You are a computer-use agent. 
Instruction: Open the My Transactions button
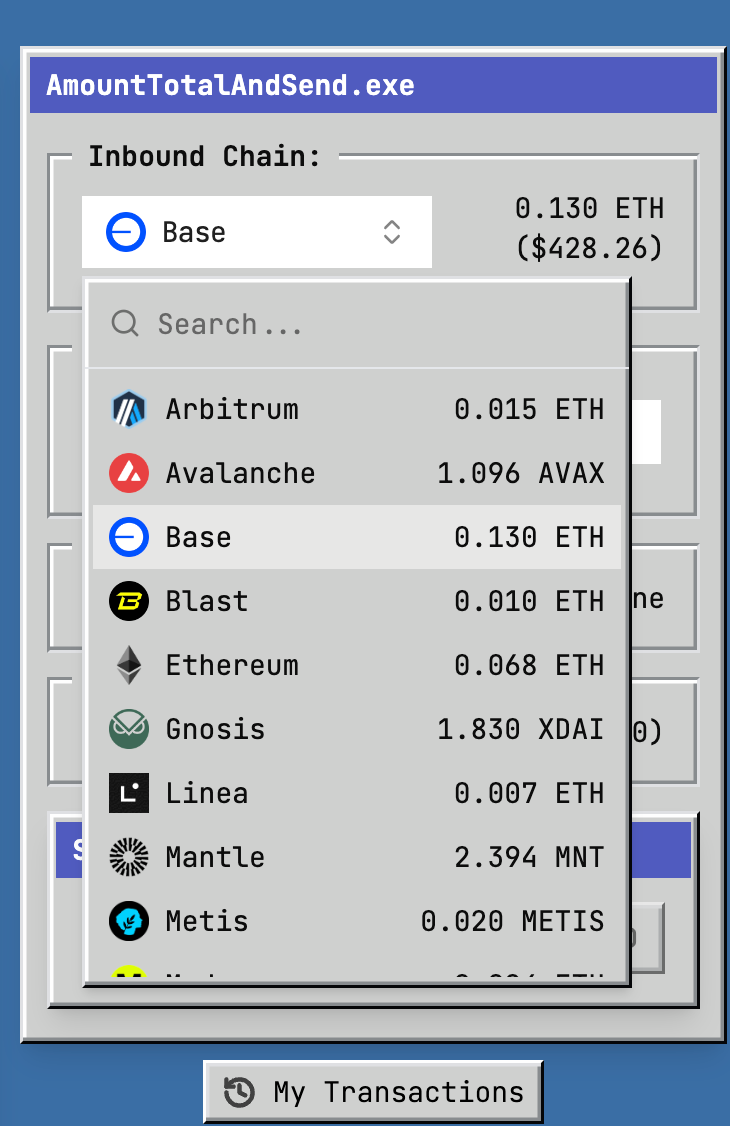[373, 1092]
